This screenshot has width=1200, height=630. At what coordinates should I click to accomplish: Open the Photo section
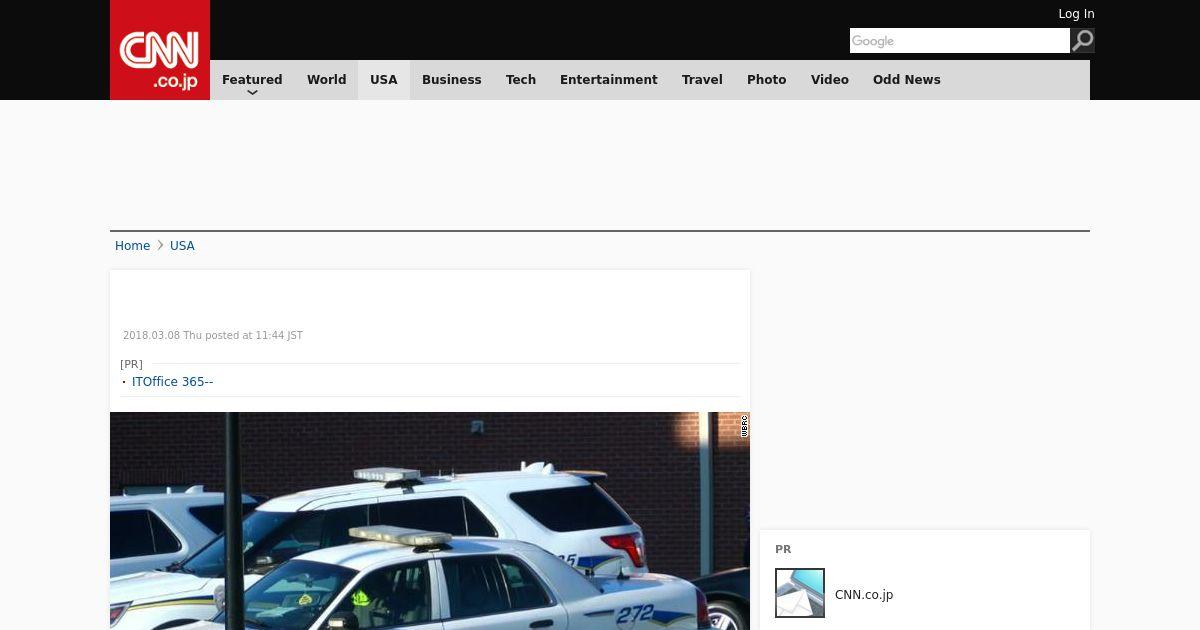pos(767,80)
